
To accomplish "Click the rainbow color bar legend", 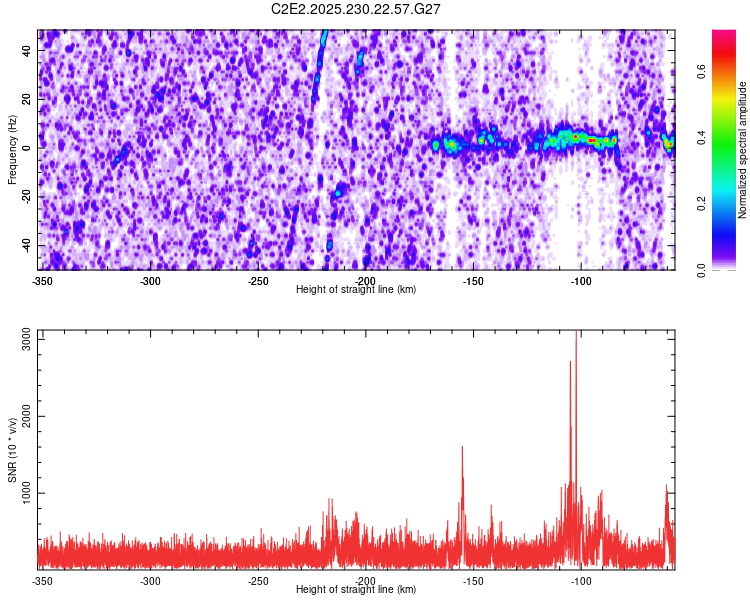I will [x=724, y=150].
